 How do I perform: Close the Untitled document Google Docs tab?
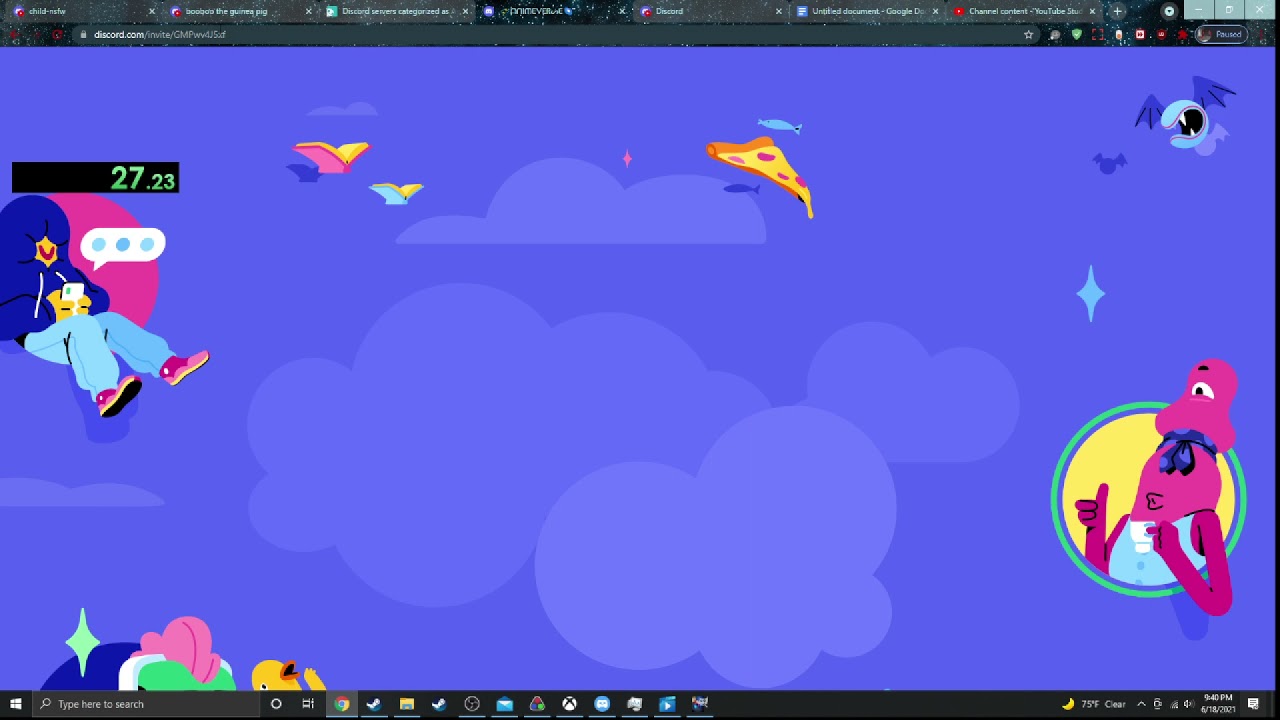click(x=936, y=11)
